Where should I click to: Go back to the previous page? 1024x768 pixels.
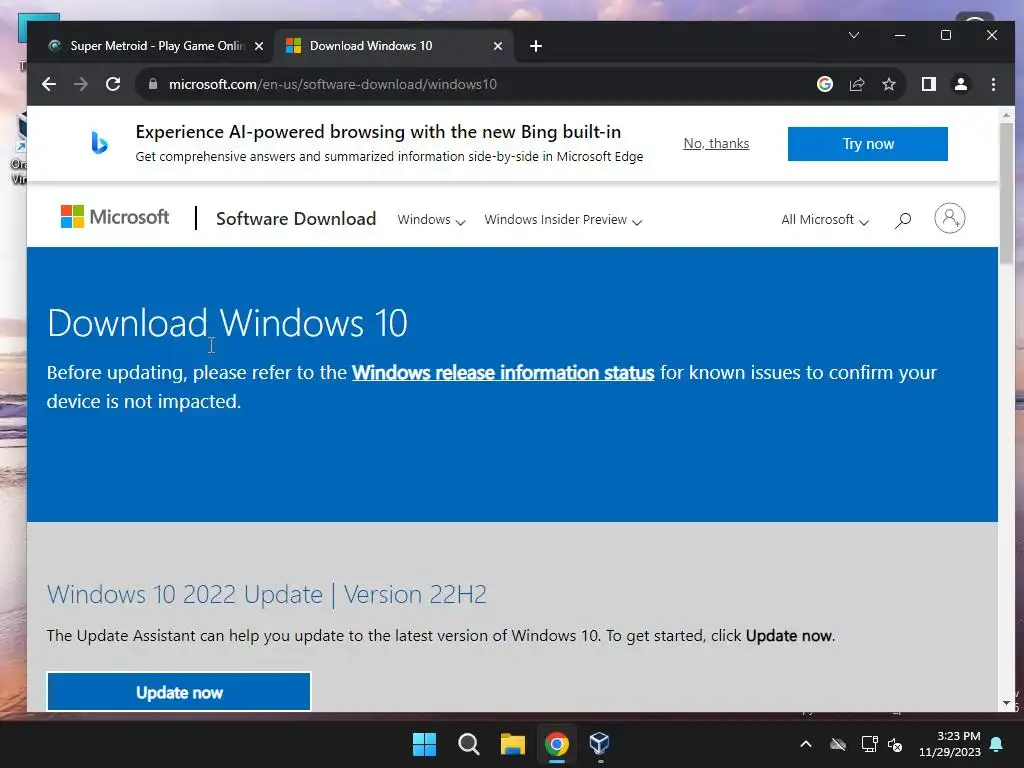point(49,84)
